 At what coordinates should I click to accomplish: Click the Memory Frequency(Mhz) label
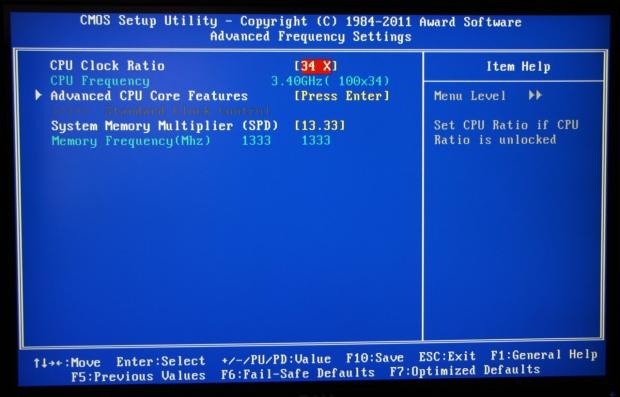(131, 141)
